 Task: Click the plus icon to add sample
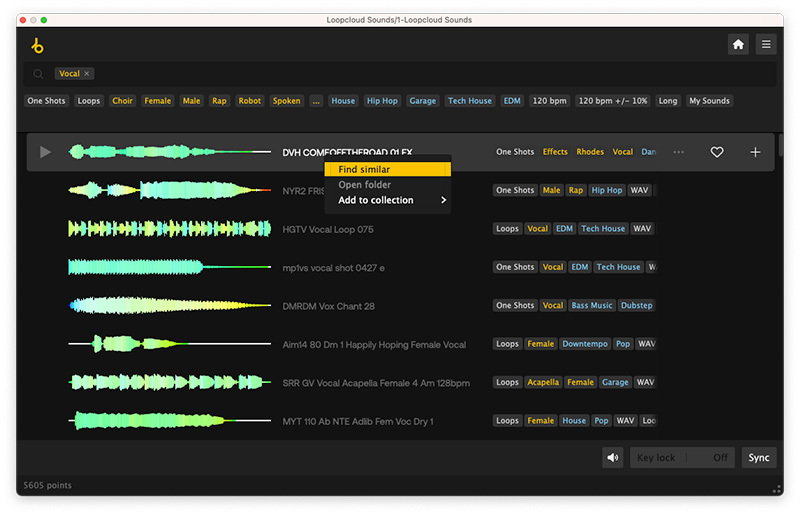[x=755, y=152]
